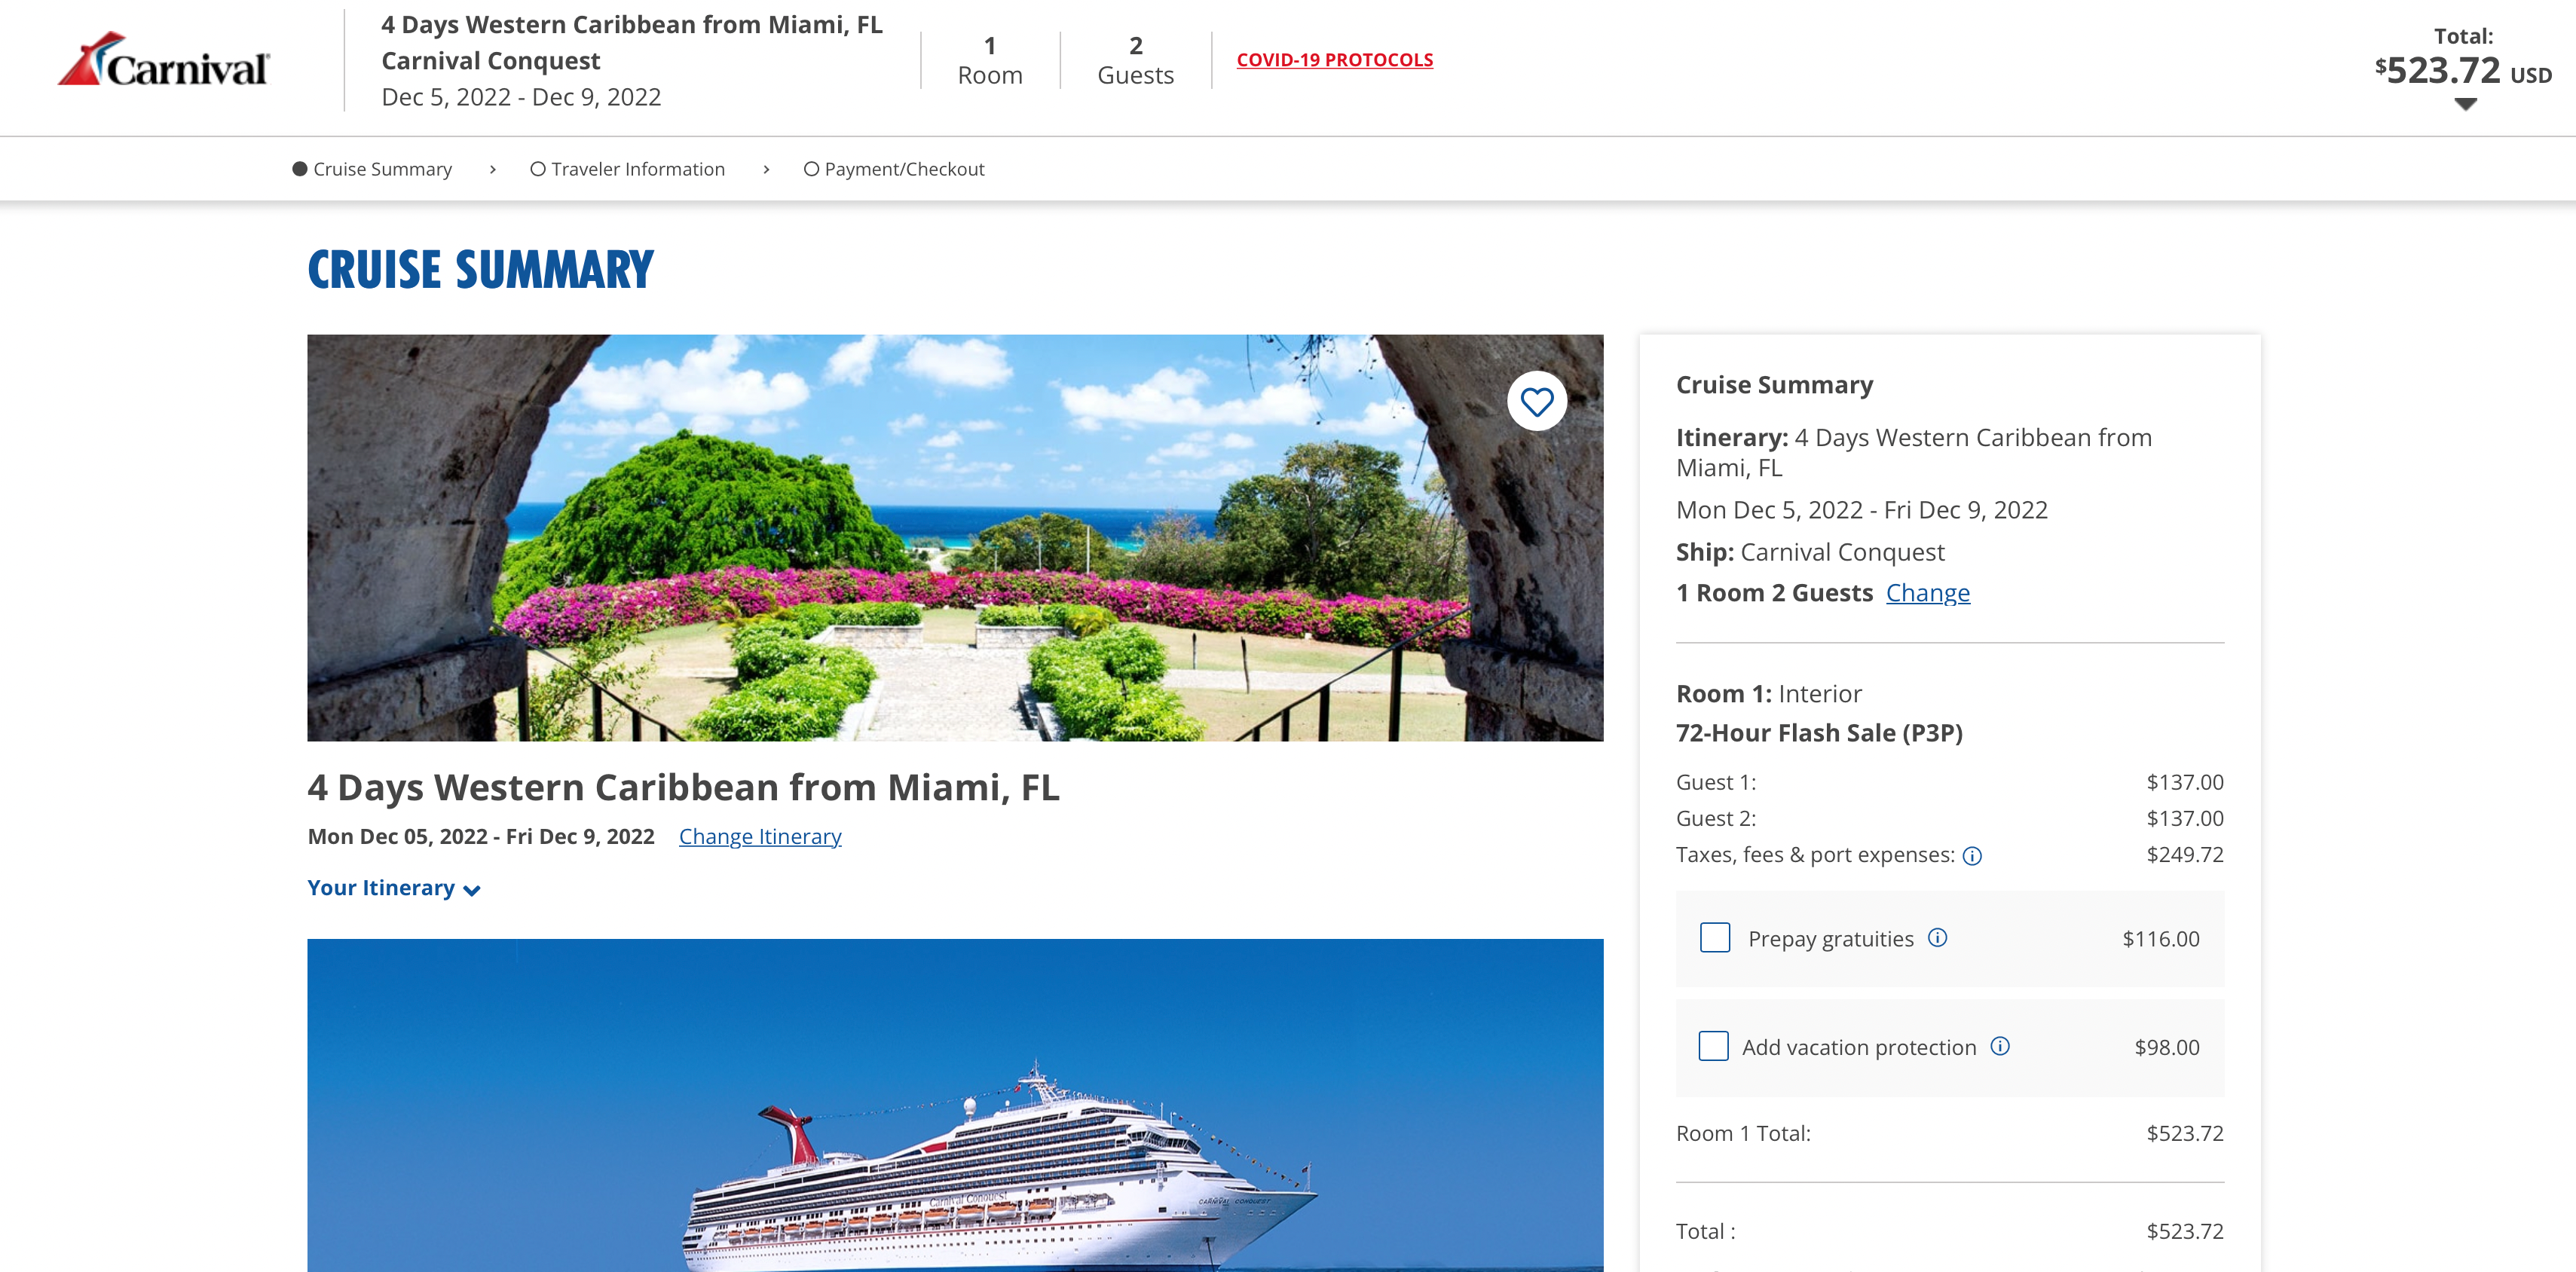The width and height of the screenshot is (2576, 1272).
Task: Expand the header total price arrow
Action: [2465, 104]
